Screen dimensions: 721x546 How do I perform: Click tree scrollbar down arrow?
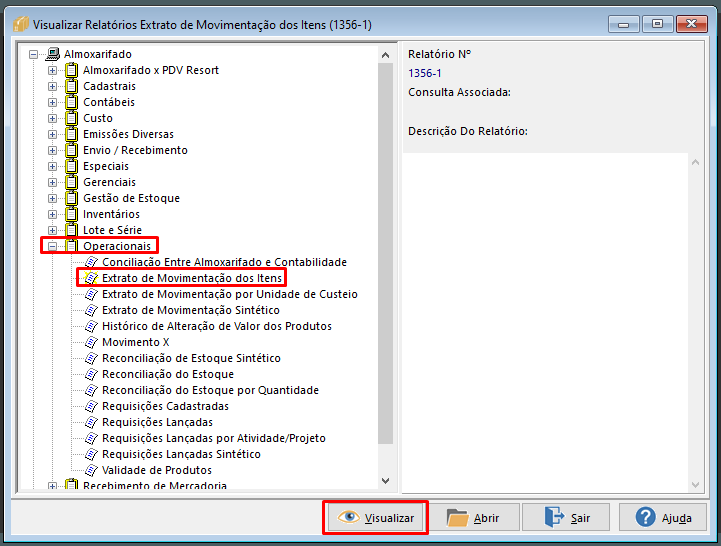pyautogui.click(x=386, y=481)
